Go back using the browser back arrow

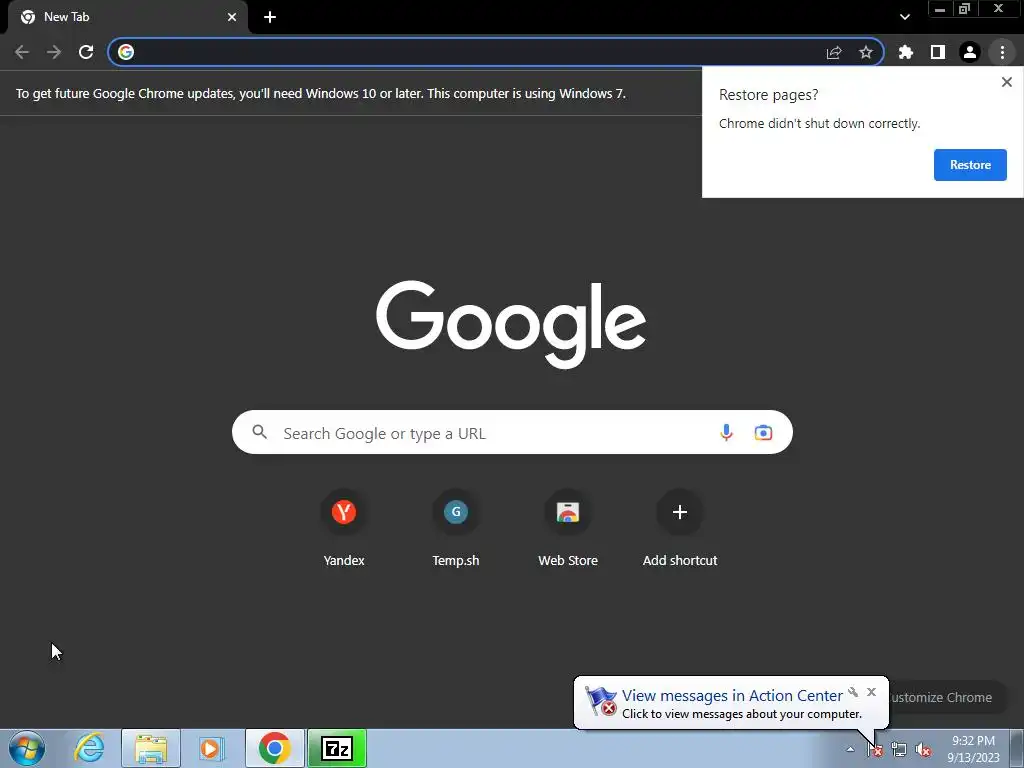22,52
